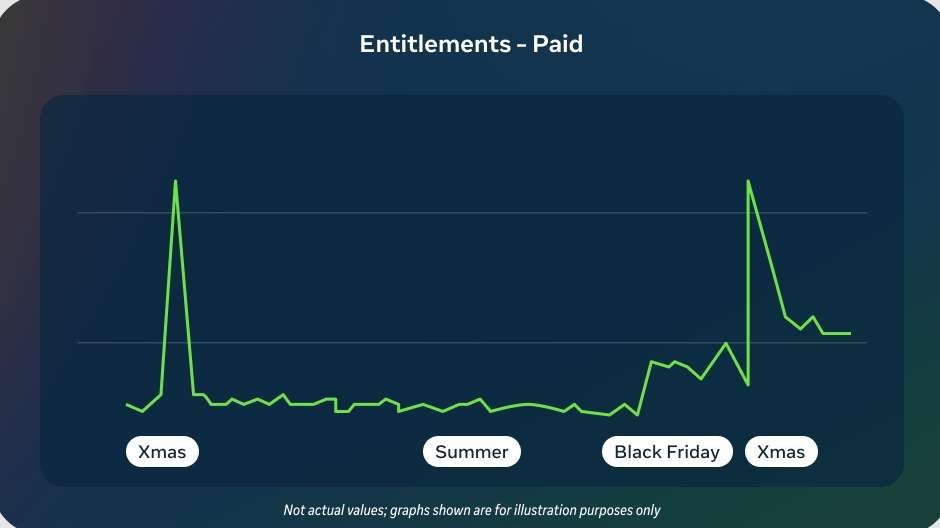Select the right Xmas label pill
Image resolution: width=940 pixels, height=528 pixels.
tap(781, 452)
